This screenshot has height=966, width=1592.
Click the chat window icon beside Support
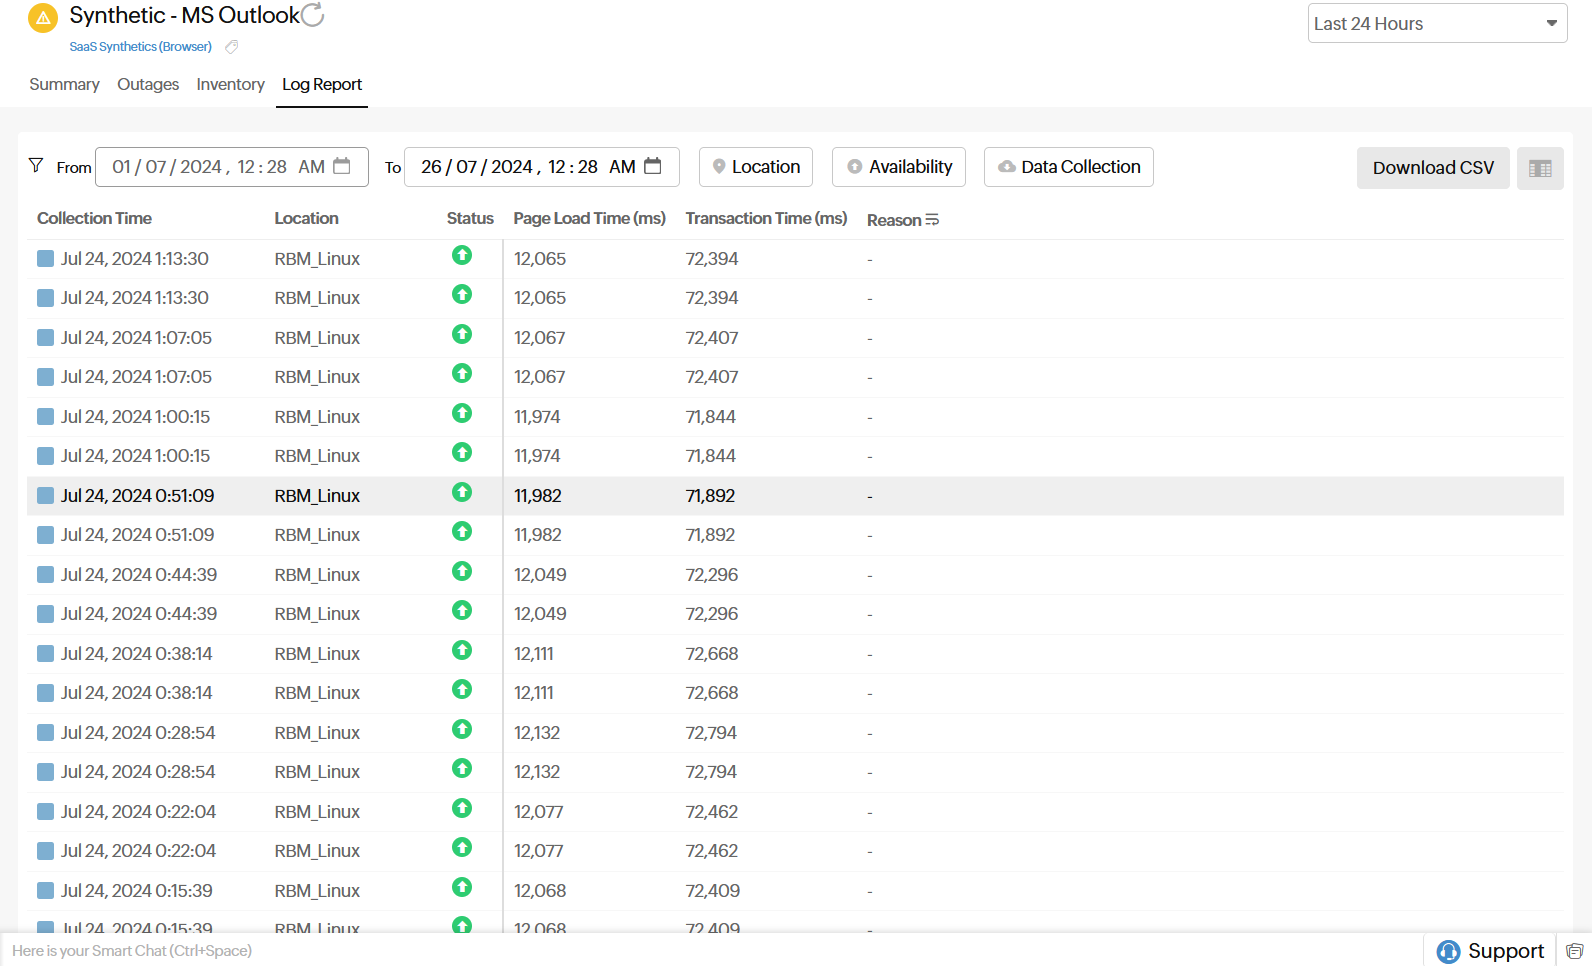pos(1574,951)
